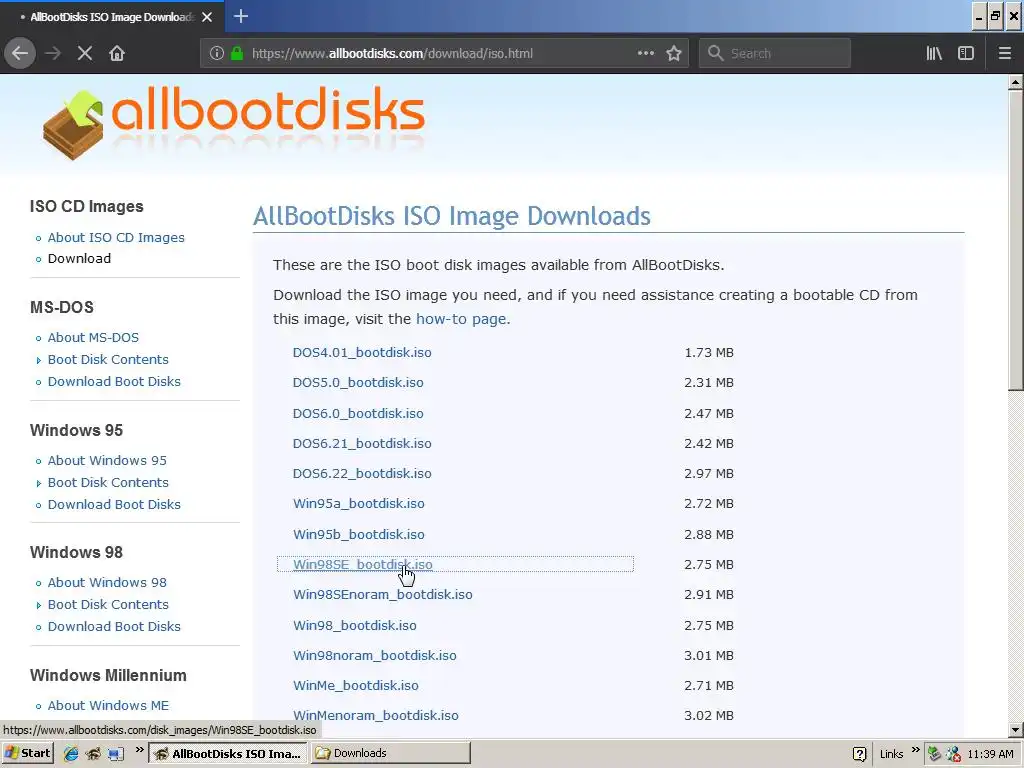Launch Internet Explorer from quick launch
The width and height of the screenshot is (1024, 768).
coord(71,754)
